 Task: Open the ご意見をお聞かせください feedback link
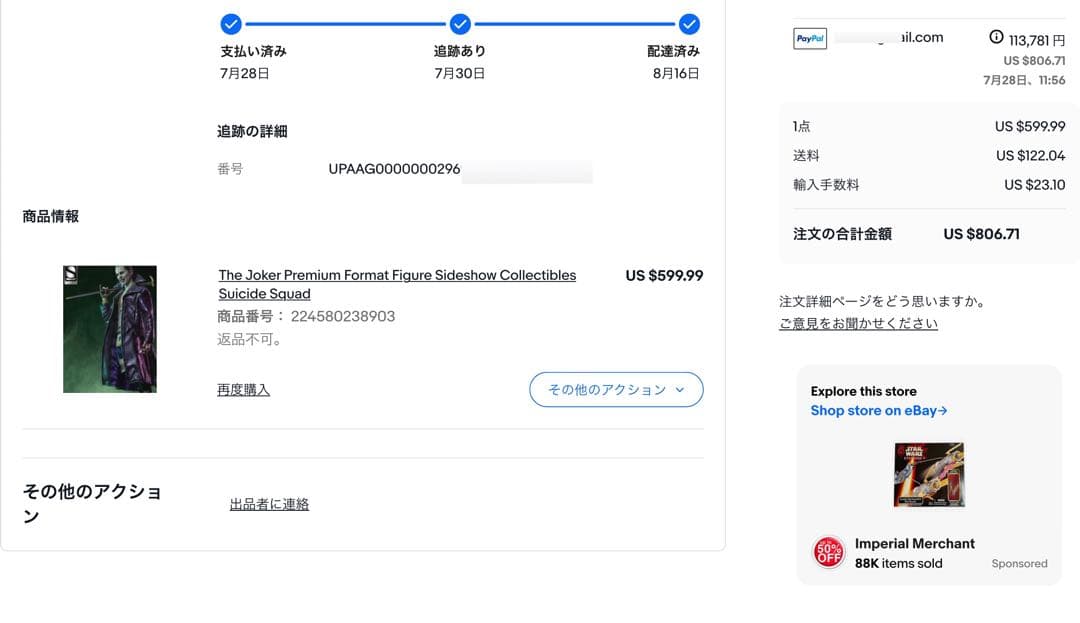tap(858, 324)
